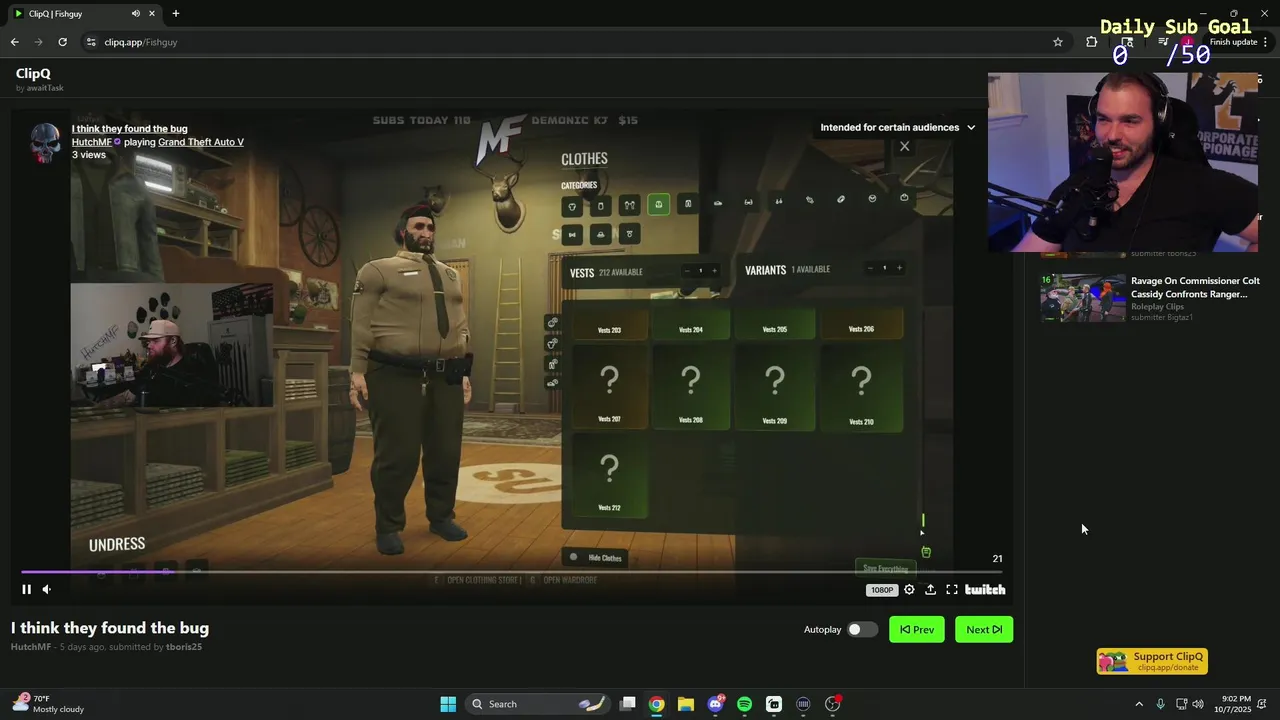Seek on the video progress bar
The image size is (1280, 720).
(x=511, y=572)
